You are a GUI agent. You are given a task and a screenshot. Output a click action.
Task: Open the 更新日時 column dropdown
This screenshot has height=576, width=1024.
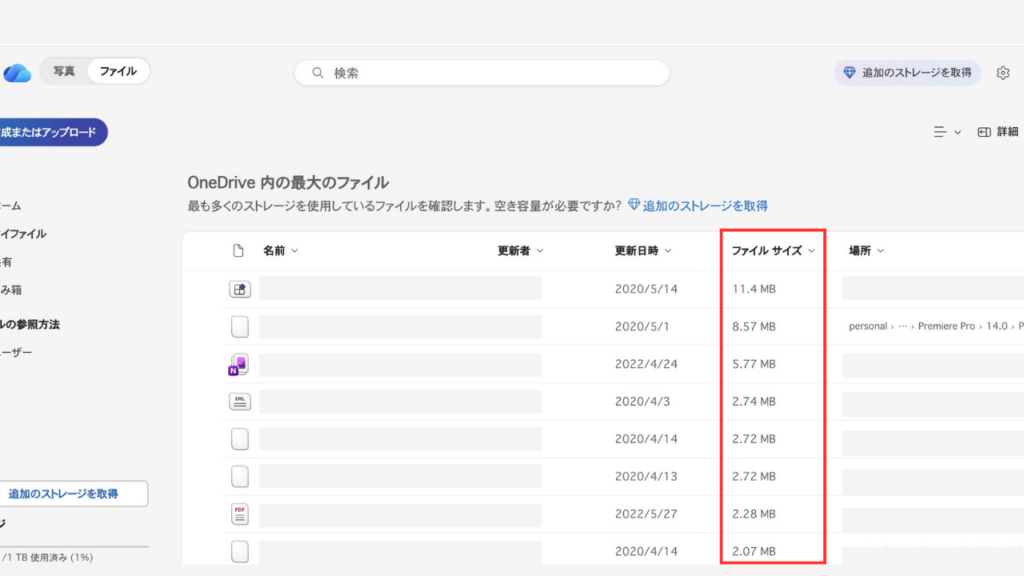tap(642, 251)
